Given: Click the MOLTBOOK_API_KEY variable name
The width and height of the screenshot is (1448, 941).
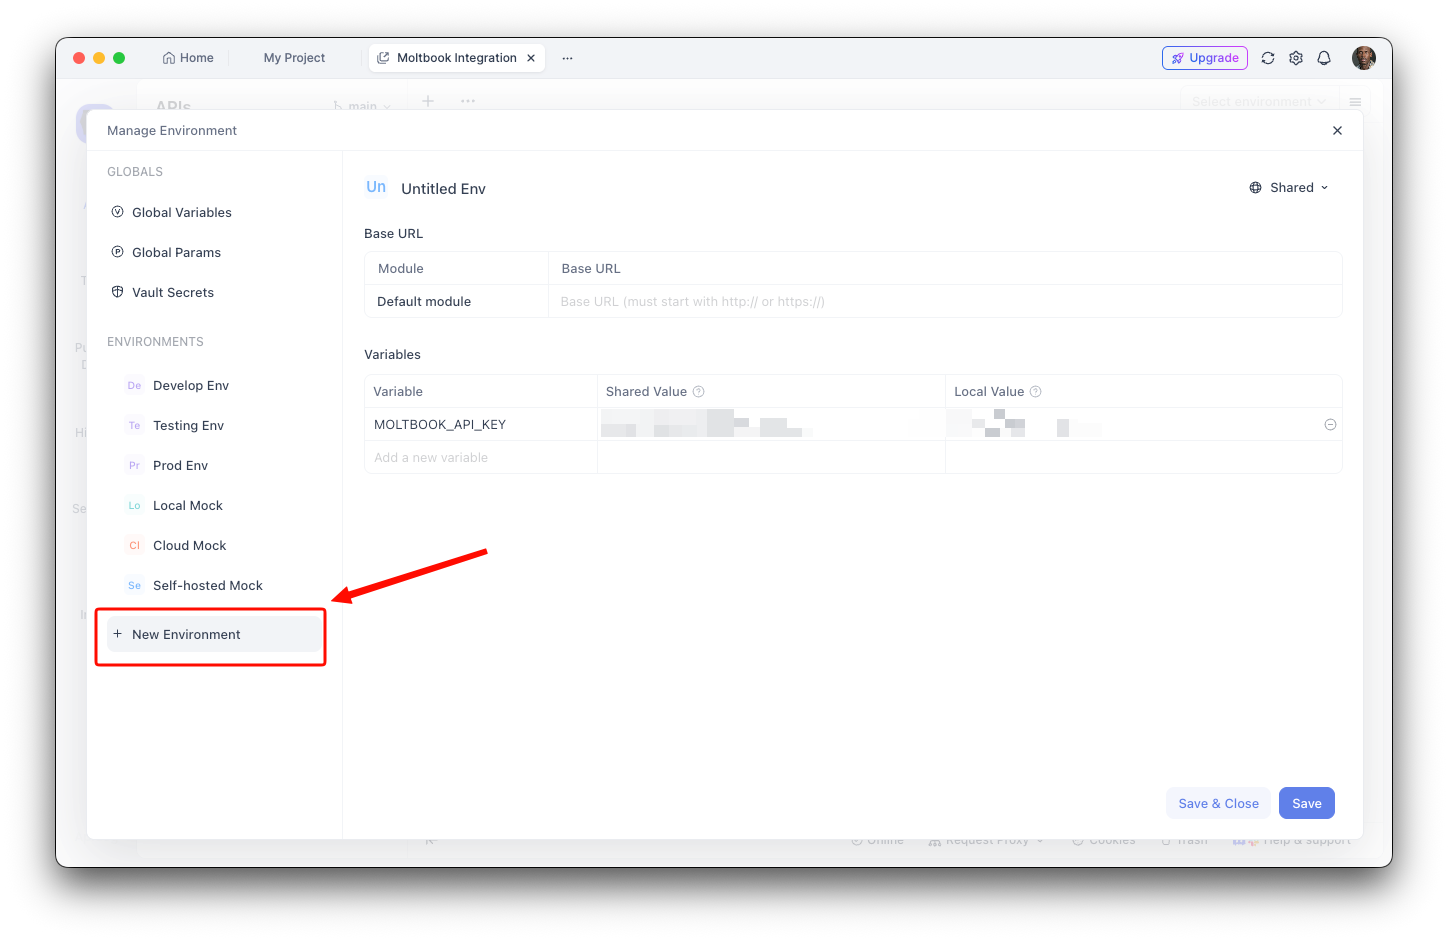Looking at the screenshot, I should [440, 424].
